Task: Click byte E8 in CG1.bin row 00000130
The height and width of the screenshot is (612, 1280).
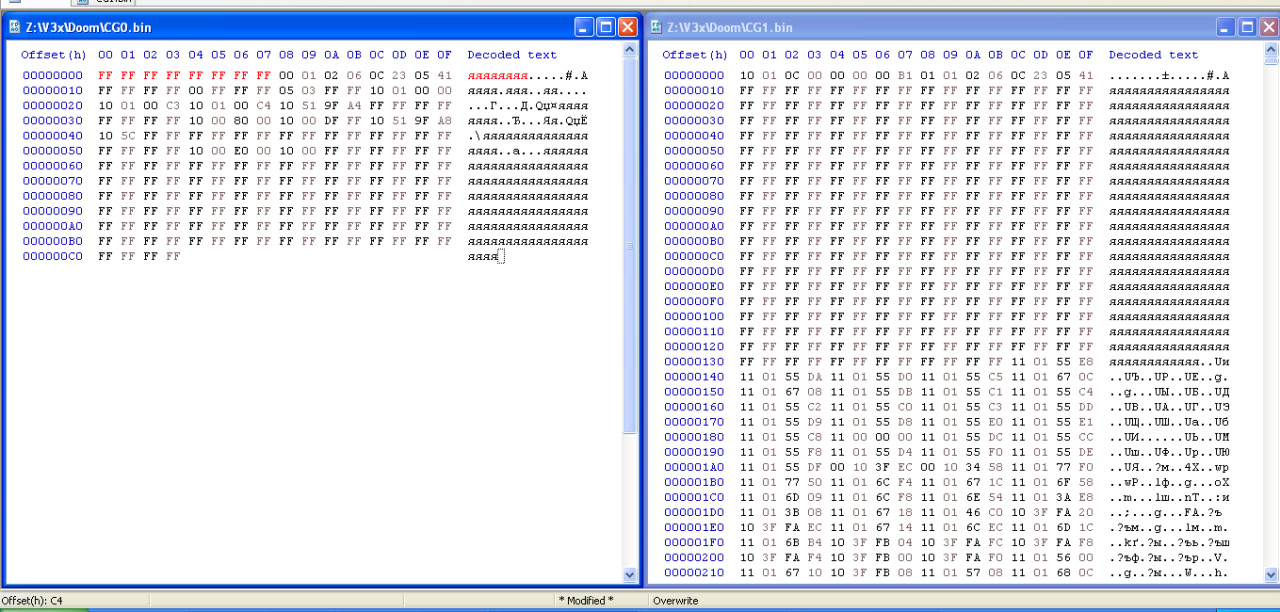Action: click(1086, 362)
